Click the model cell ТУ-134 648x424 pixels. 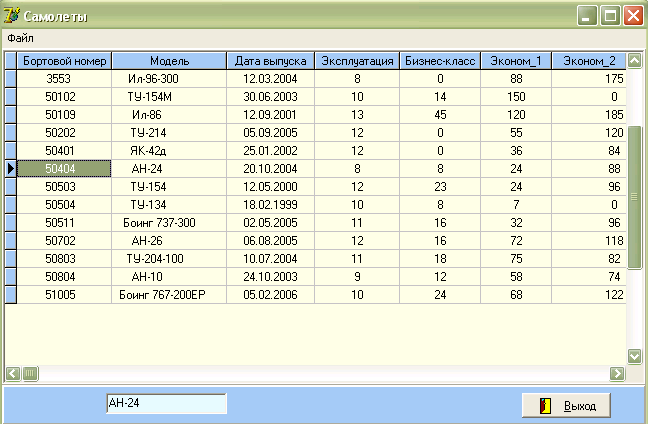[169, 205]
